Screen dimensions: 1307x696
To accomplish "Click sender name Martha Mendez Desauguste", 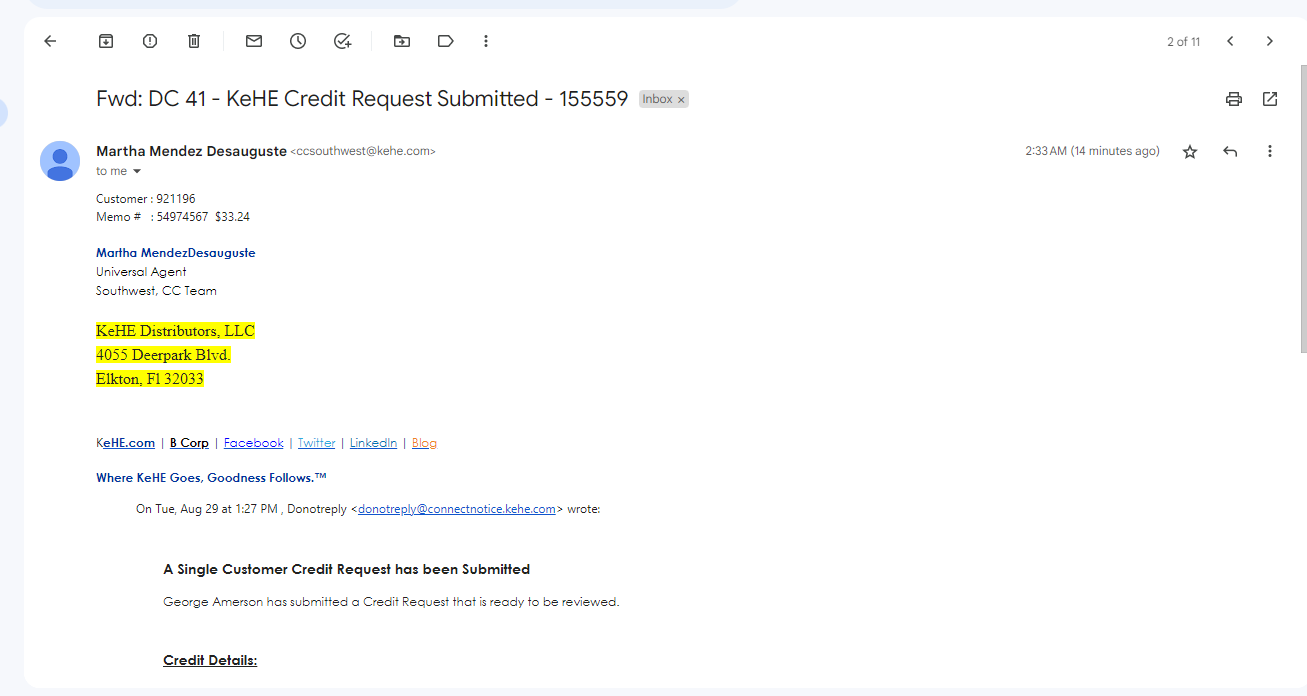I will click(x=191, y=151).
